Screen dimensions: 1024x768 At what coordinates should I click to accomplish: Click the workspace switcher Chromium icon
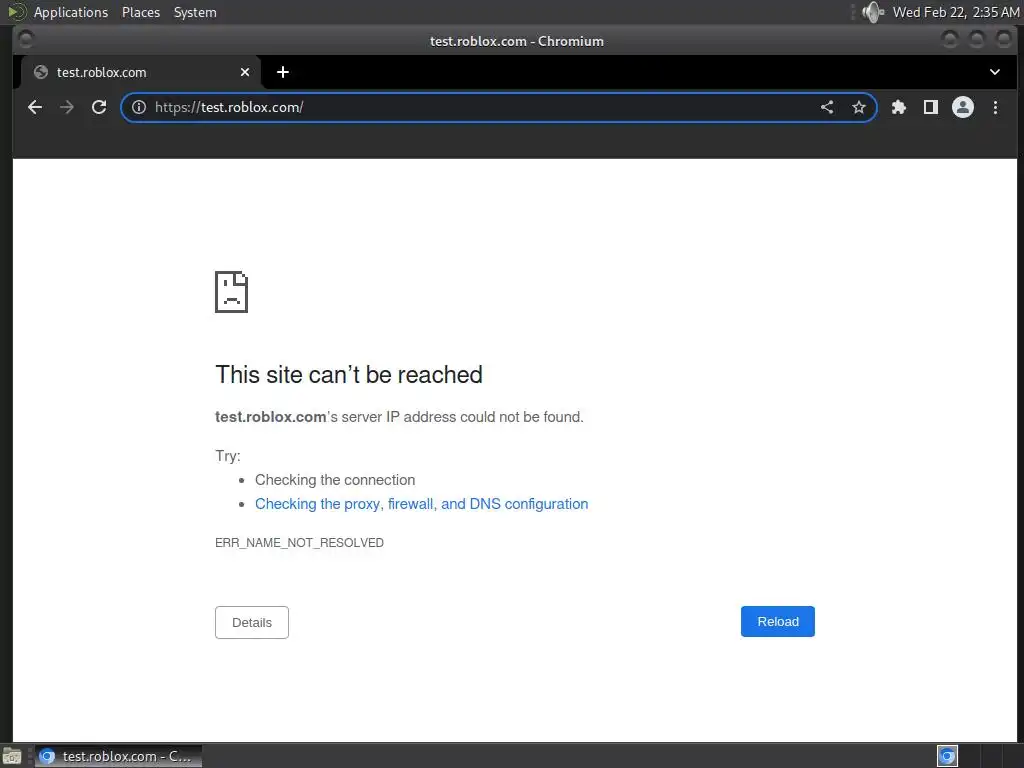click(948, 756)
